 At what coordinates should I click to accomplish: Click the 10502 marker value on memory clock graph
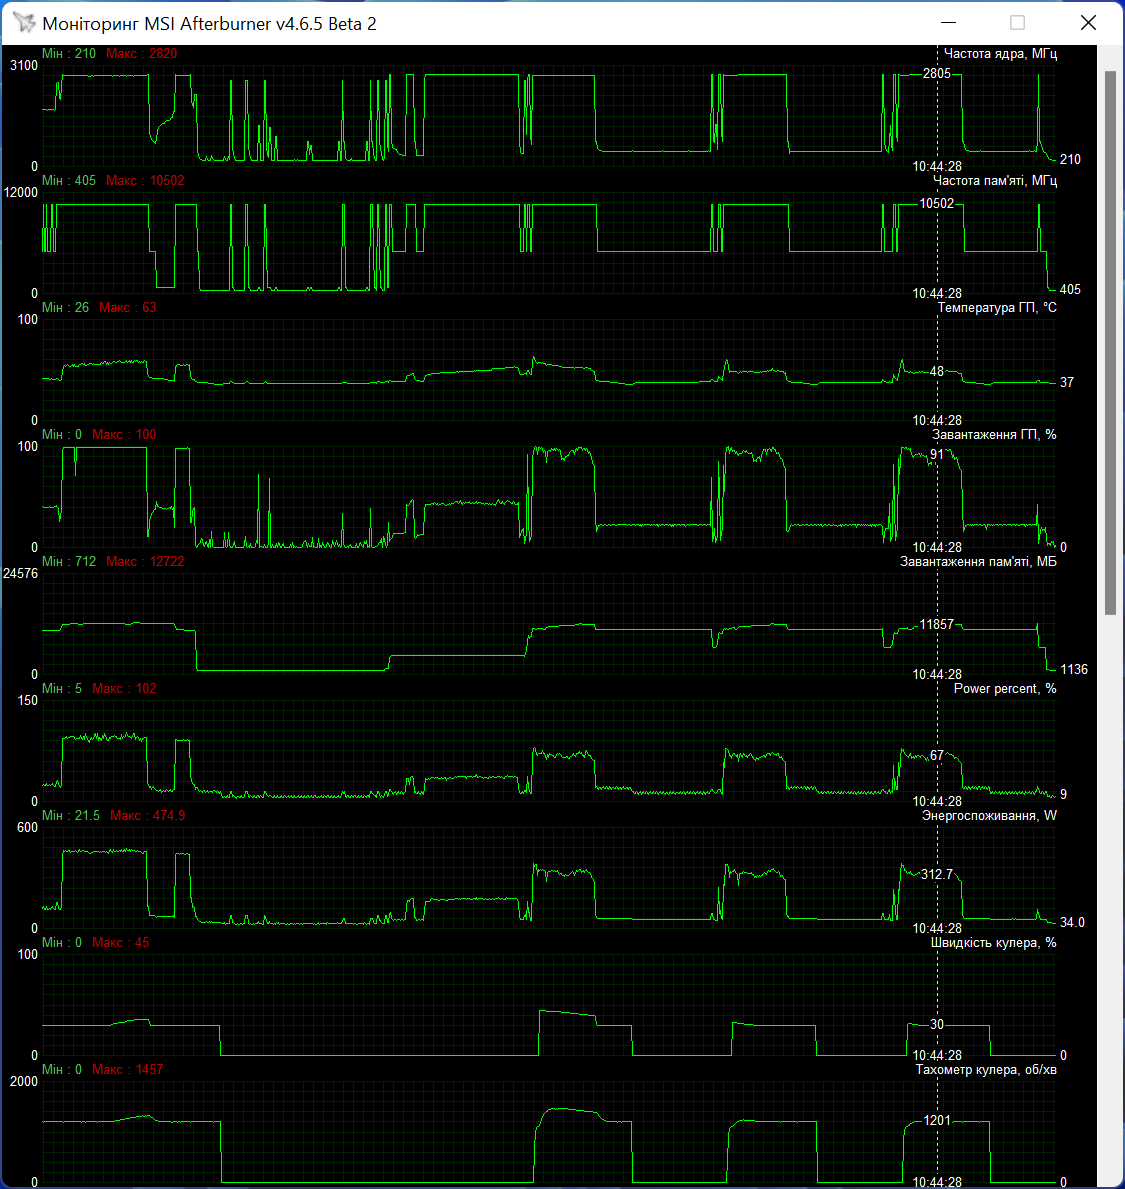(936, 203)
